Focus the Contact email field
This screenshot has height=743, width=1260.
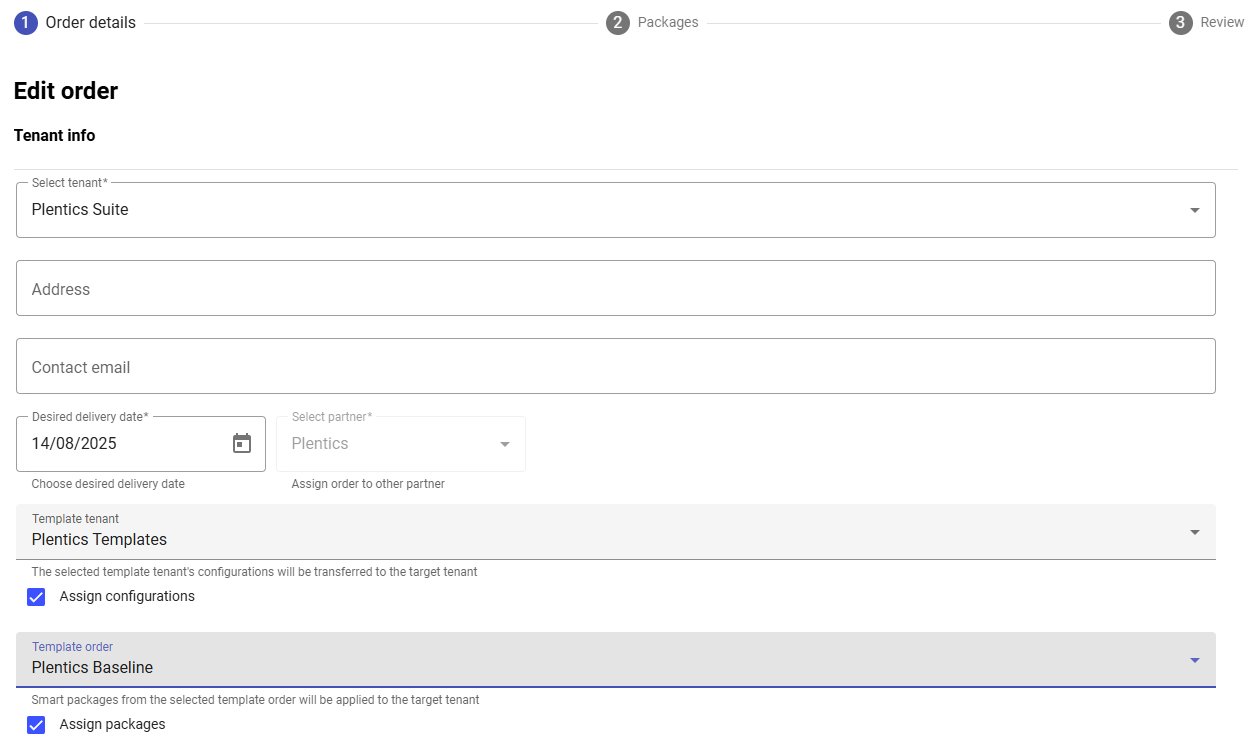coord(616,366)
